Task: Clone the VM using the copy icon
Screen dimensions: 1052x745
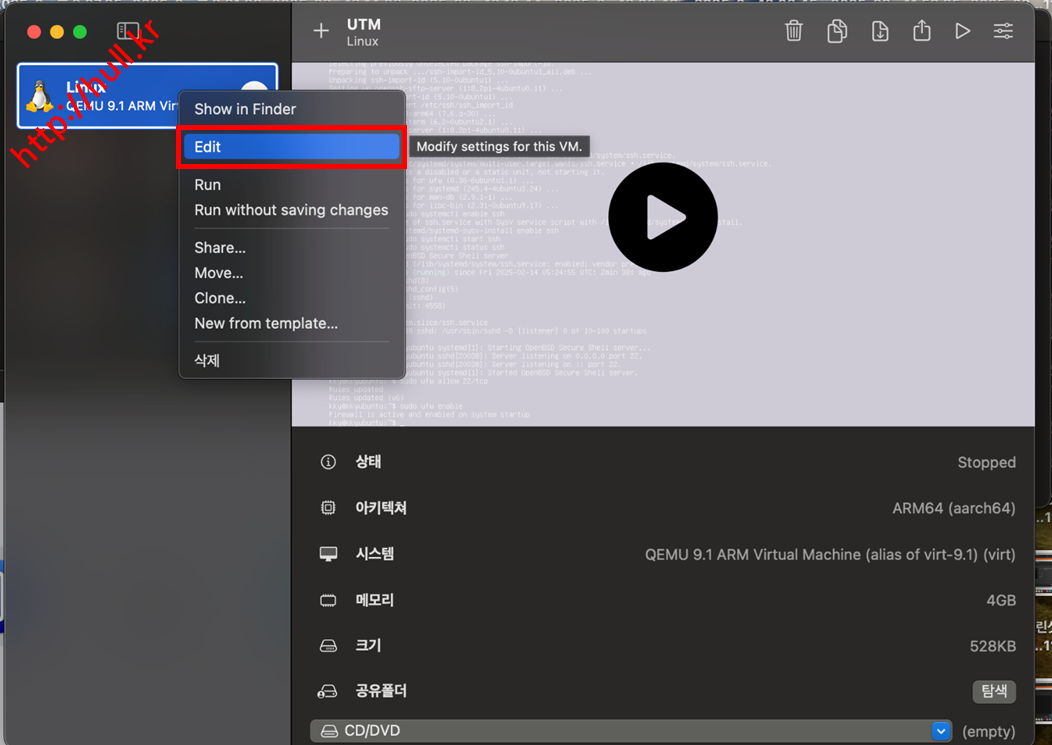Action: click(837, 31)
